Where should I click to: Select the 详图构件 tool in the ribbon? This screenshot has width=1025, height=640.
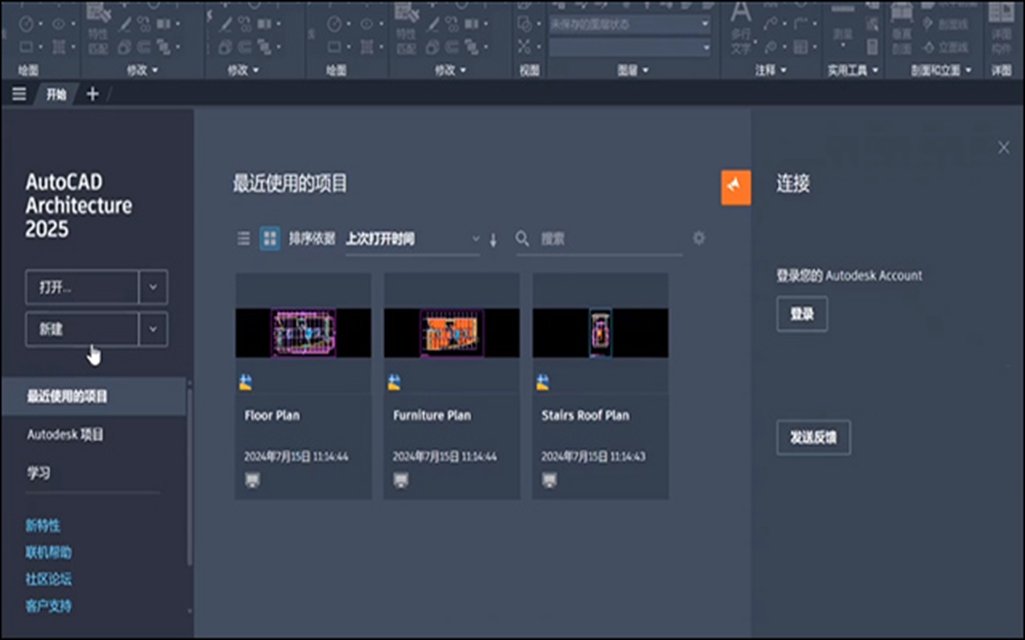coord(1001,29)
